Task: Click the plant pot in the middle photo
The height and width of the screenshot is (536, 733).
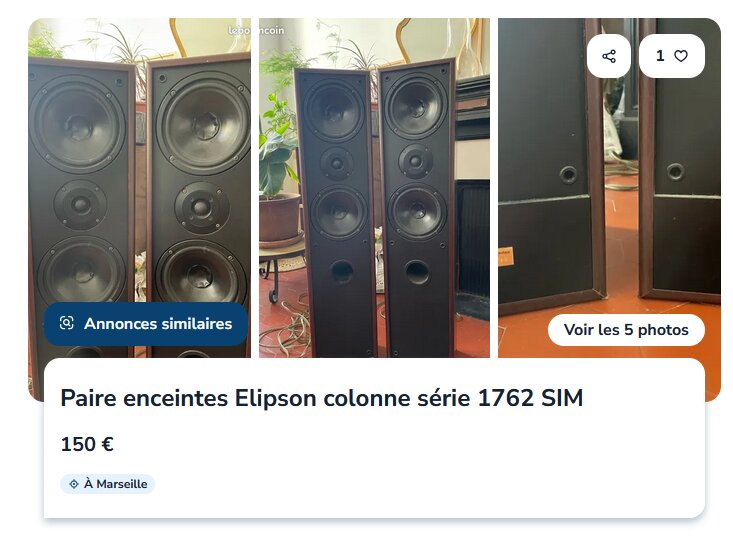Action: point(280,217)
